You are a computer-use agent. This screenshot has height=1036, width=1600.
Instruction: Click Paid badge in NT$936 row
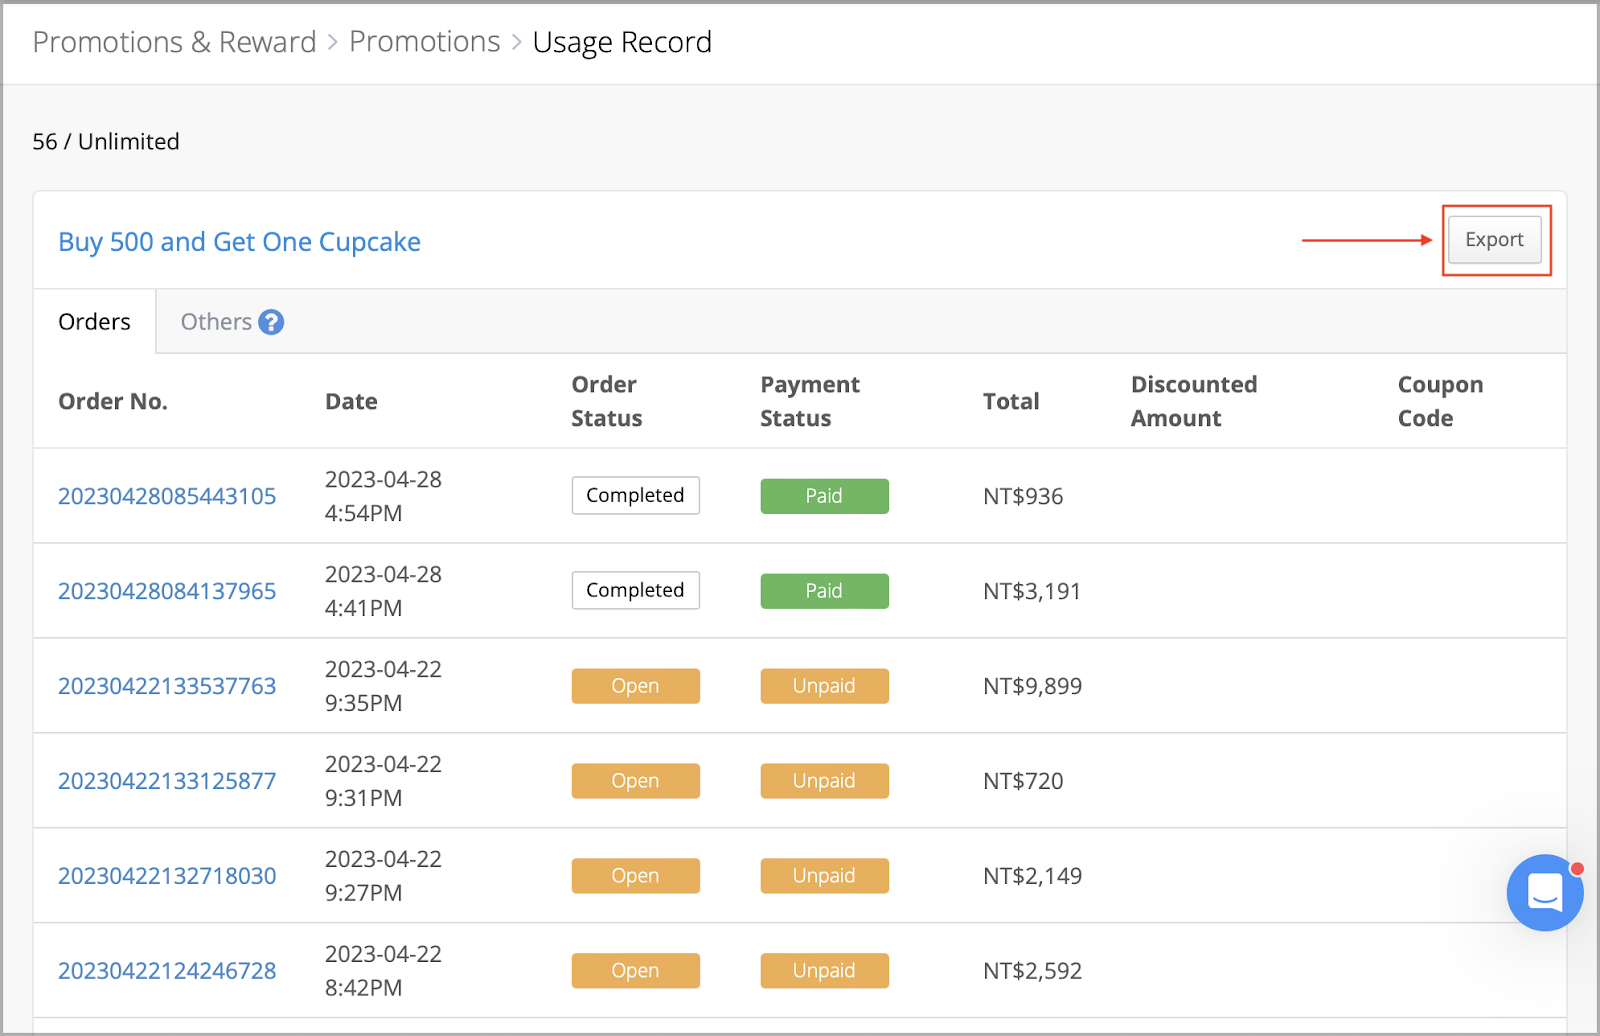click(825, 496)
